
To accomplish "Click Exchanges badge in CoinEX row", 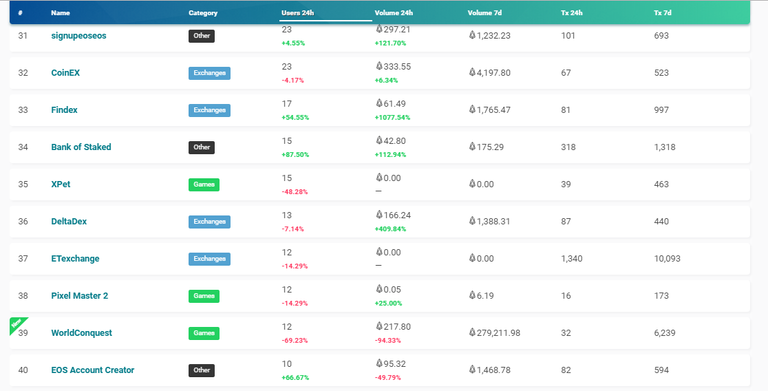I will pos(209,73).
